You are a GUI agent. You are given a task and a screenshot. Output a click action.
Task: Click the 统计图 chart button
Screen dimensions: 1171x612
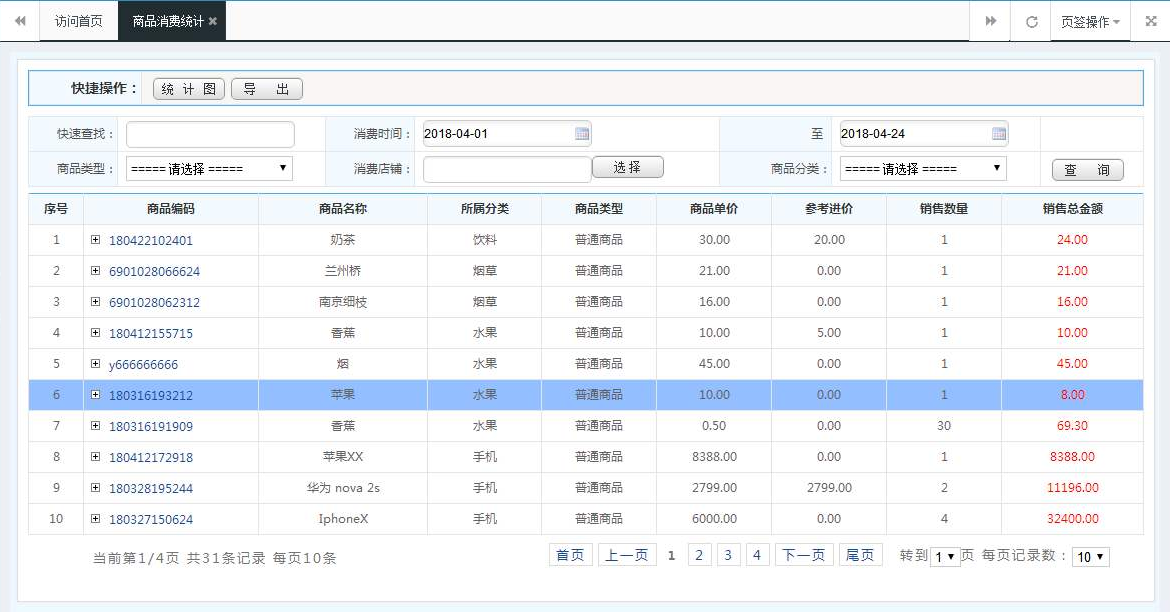pyautogui.click(x=187, y=87)
